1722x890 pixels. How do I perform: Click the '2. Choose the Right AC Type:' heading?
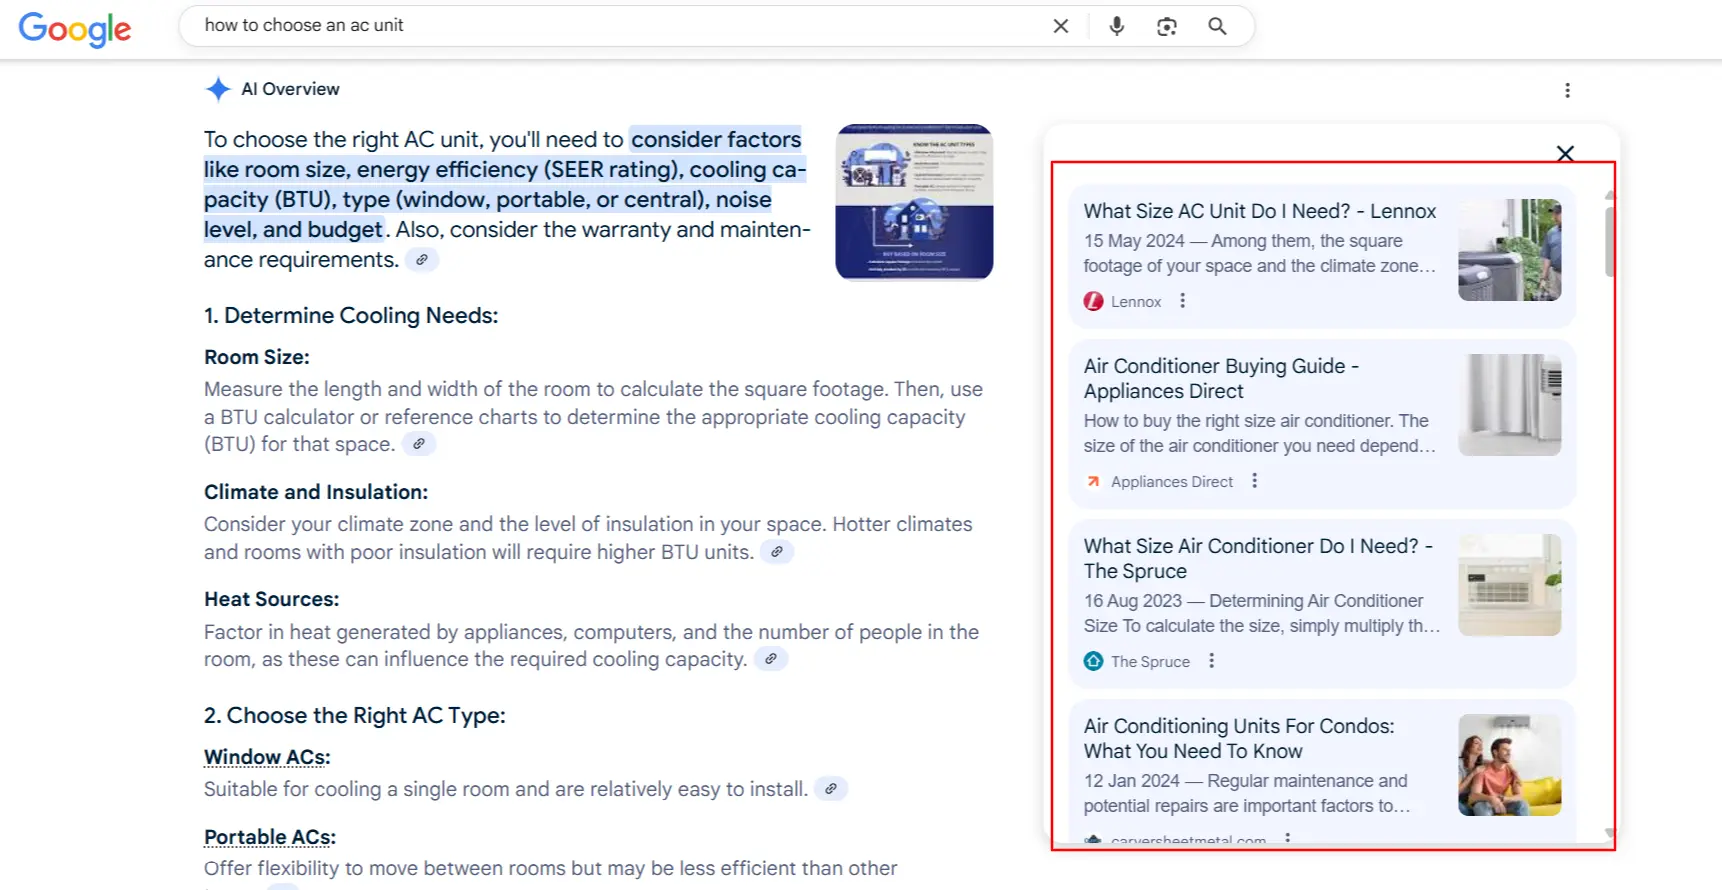pyautogui.click(x=355, y=715)
